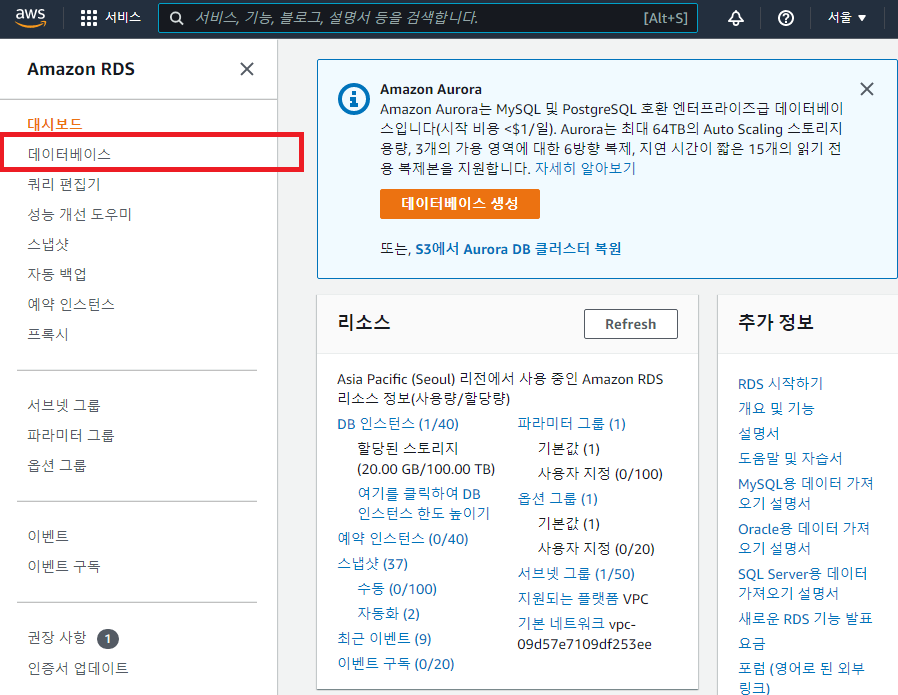
Task: Open 인증서 업데이트 in the sidebar
Action: [x=78, y=668]
